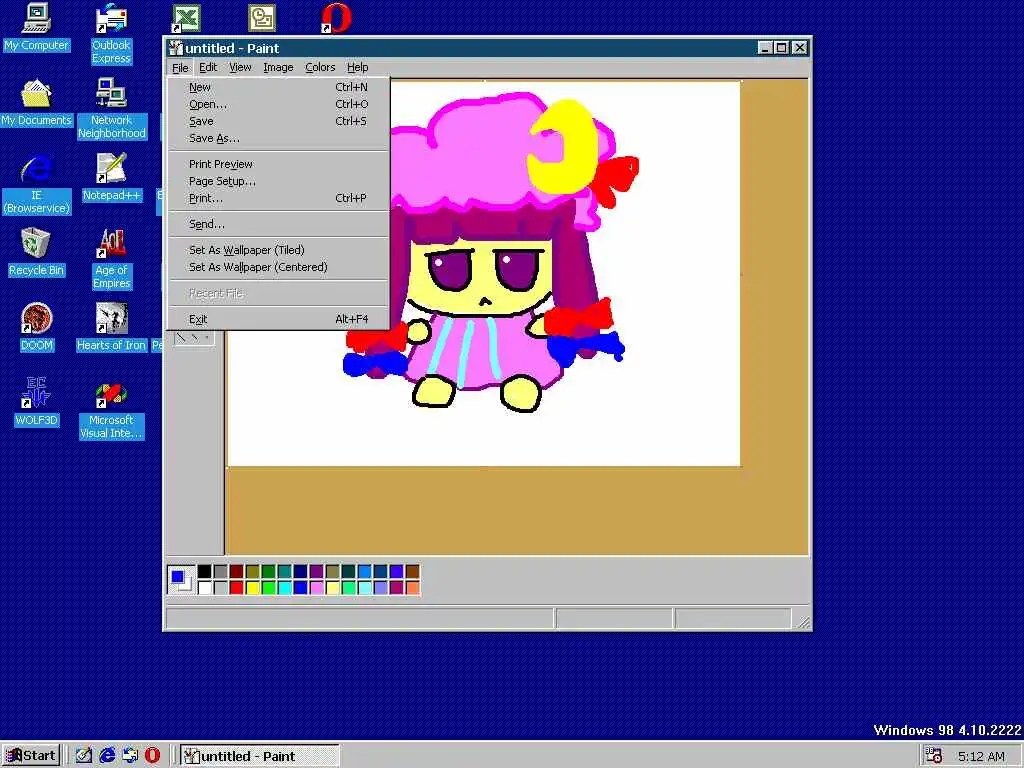
Task: Pick the bright green palette swatch
Action: tap(268, 588)
